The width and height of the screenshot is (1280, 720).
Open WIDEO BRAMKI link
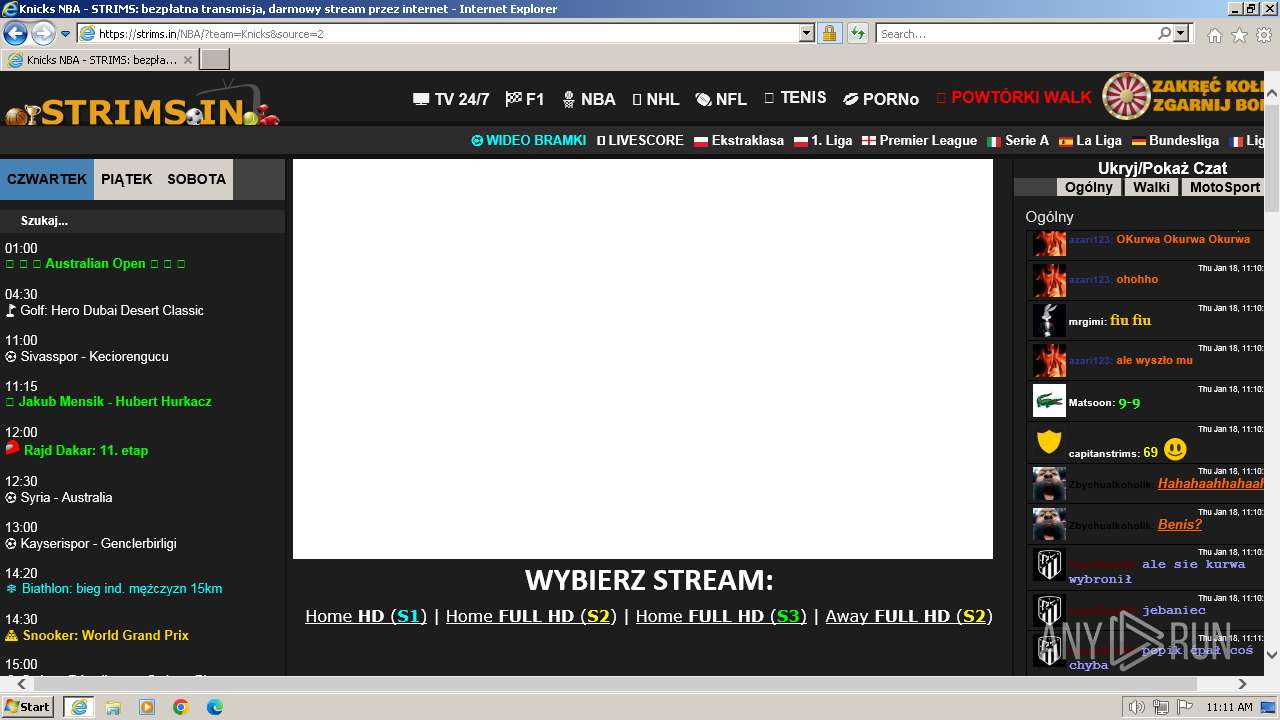[x=529, y=140]
